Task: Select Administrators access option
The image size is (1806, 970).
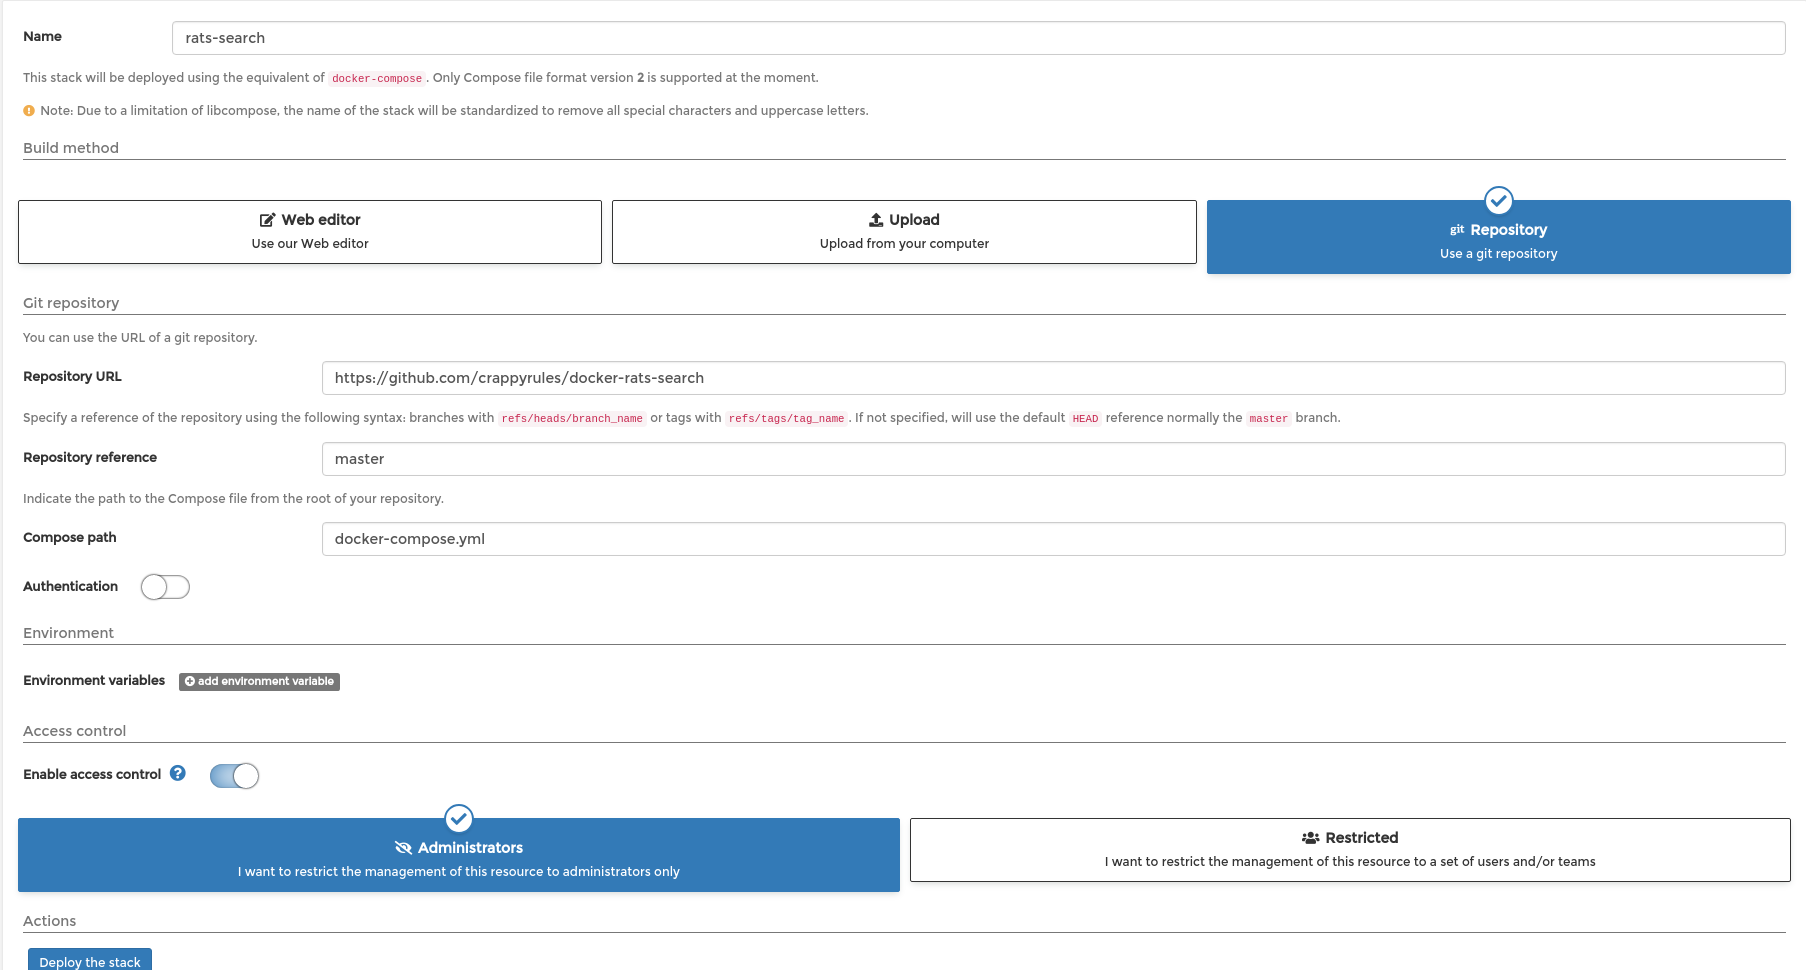Action: click(459, 855)
